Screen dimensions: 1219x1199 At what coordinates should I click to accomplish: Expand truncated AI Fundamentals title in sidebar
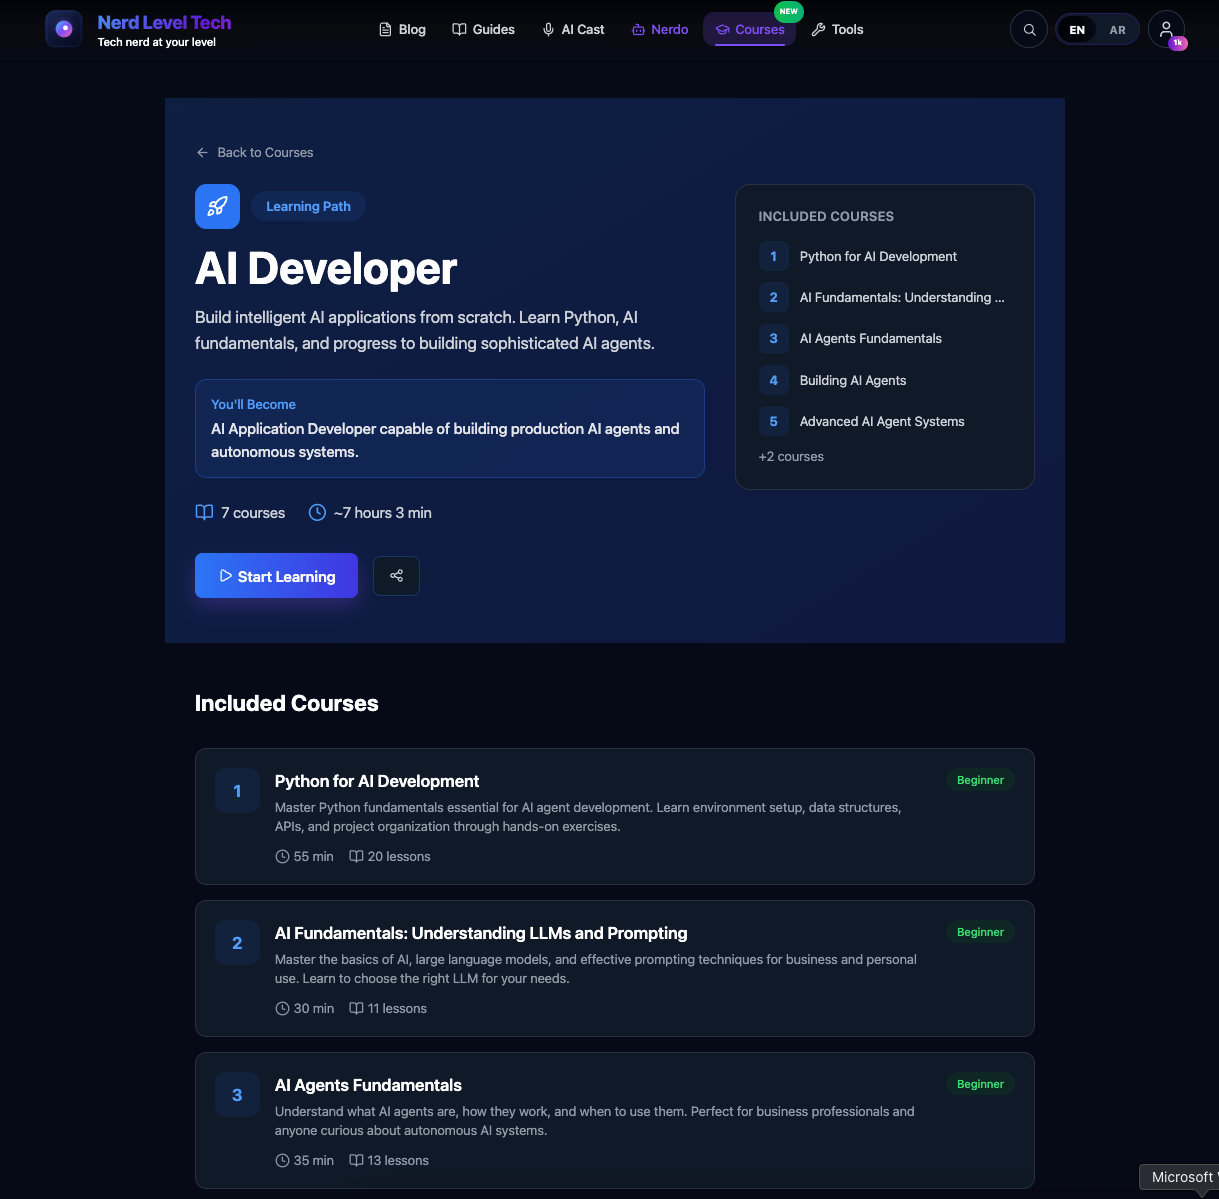coord(901,297)
